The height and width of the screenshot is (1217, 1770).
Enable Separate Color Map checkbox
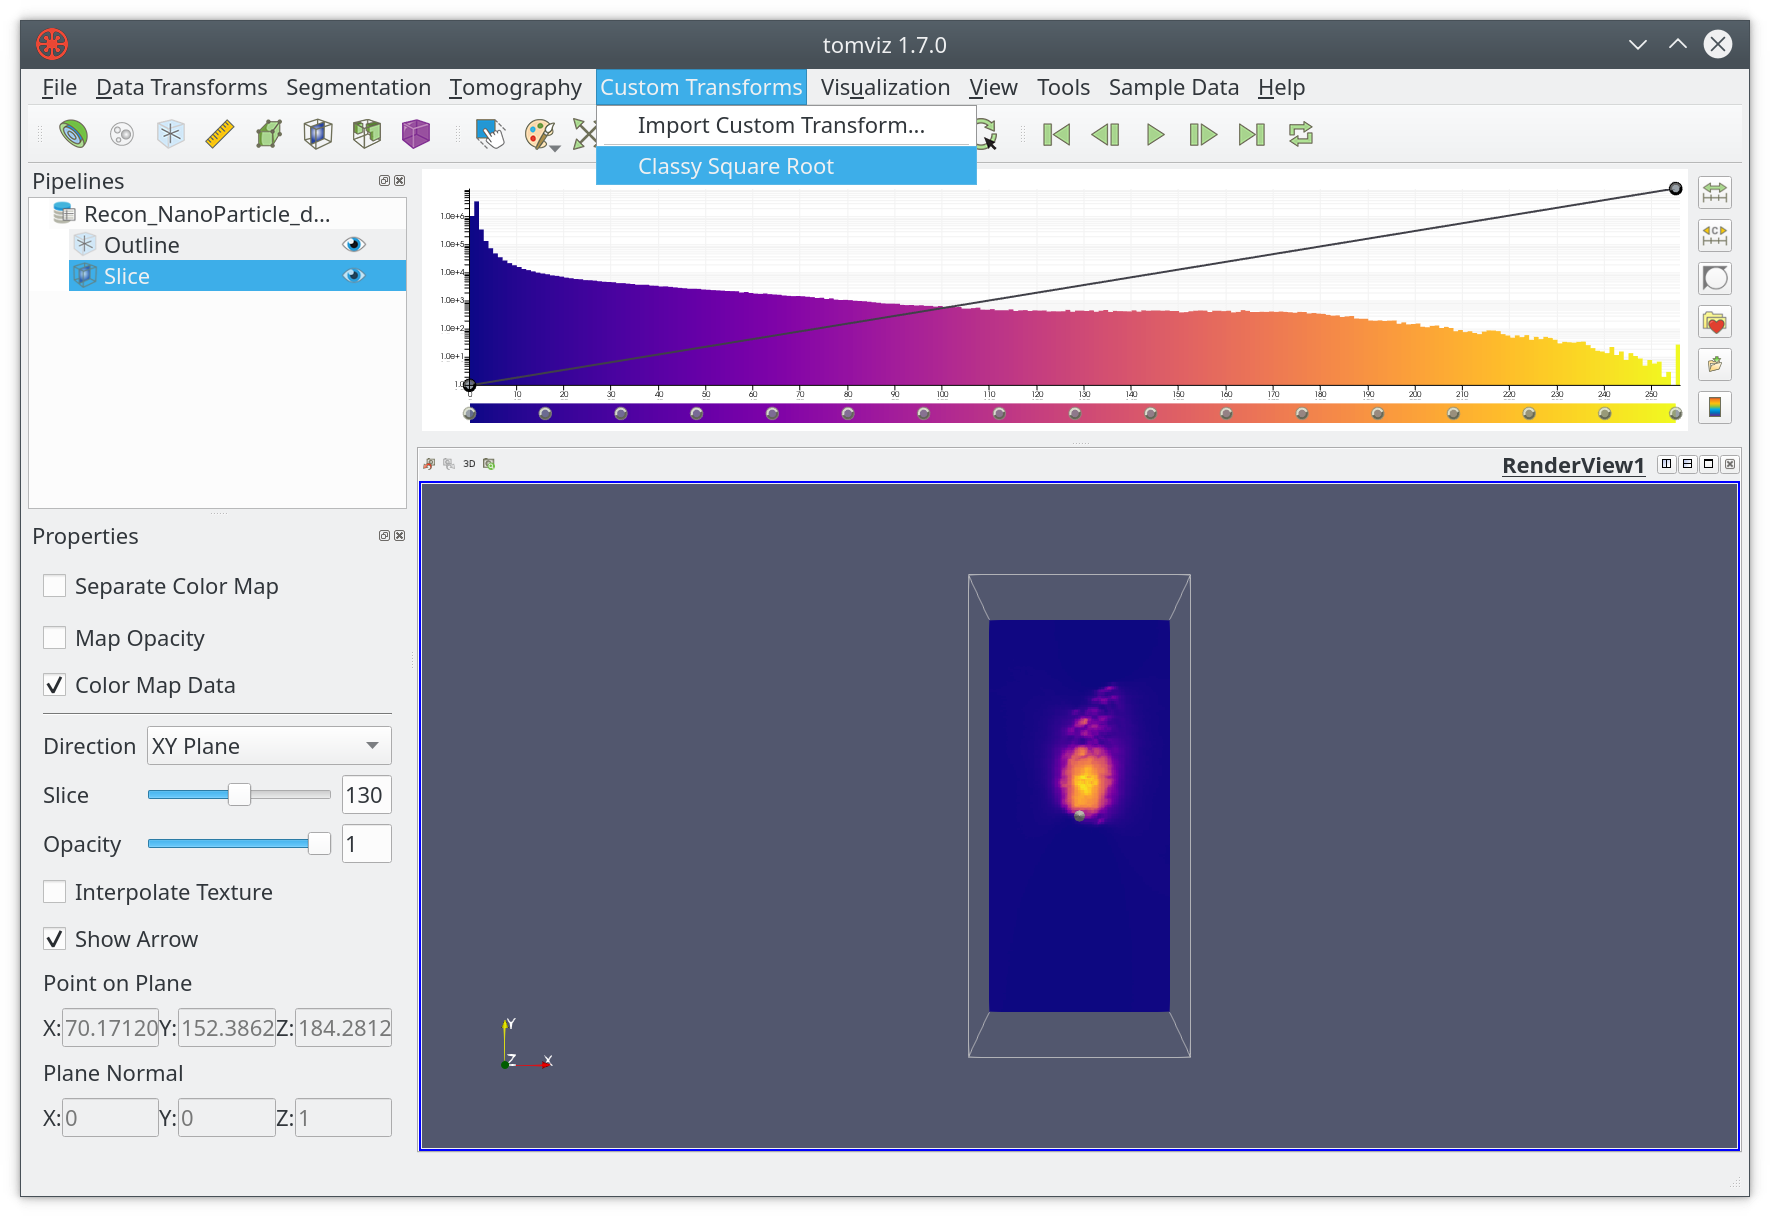click(55, 585)
